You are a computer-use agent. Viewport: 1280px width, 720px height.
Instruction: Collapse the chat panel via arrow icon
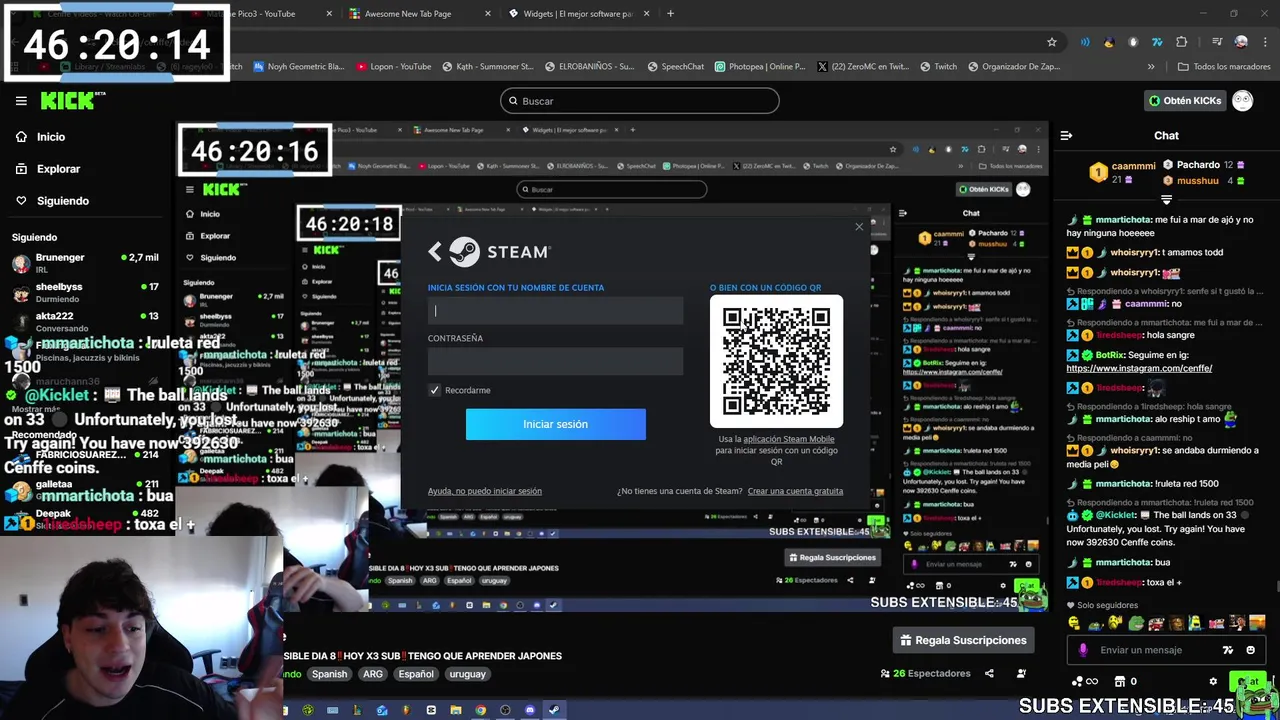pos(1066,135)
